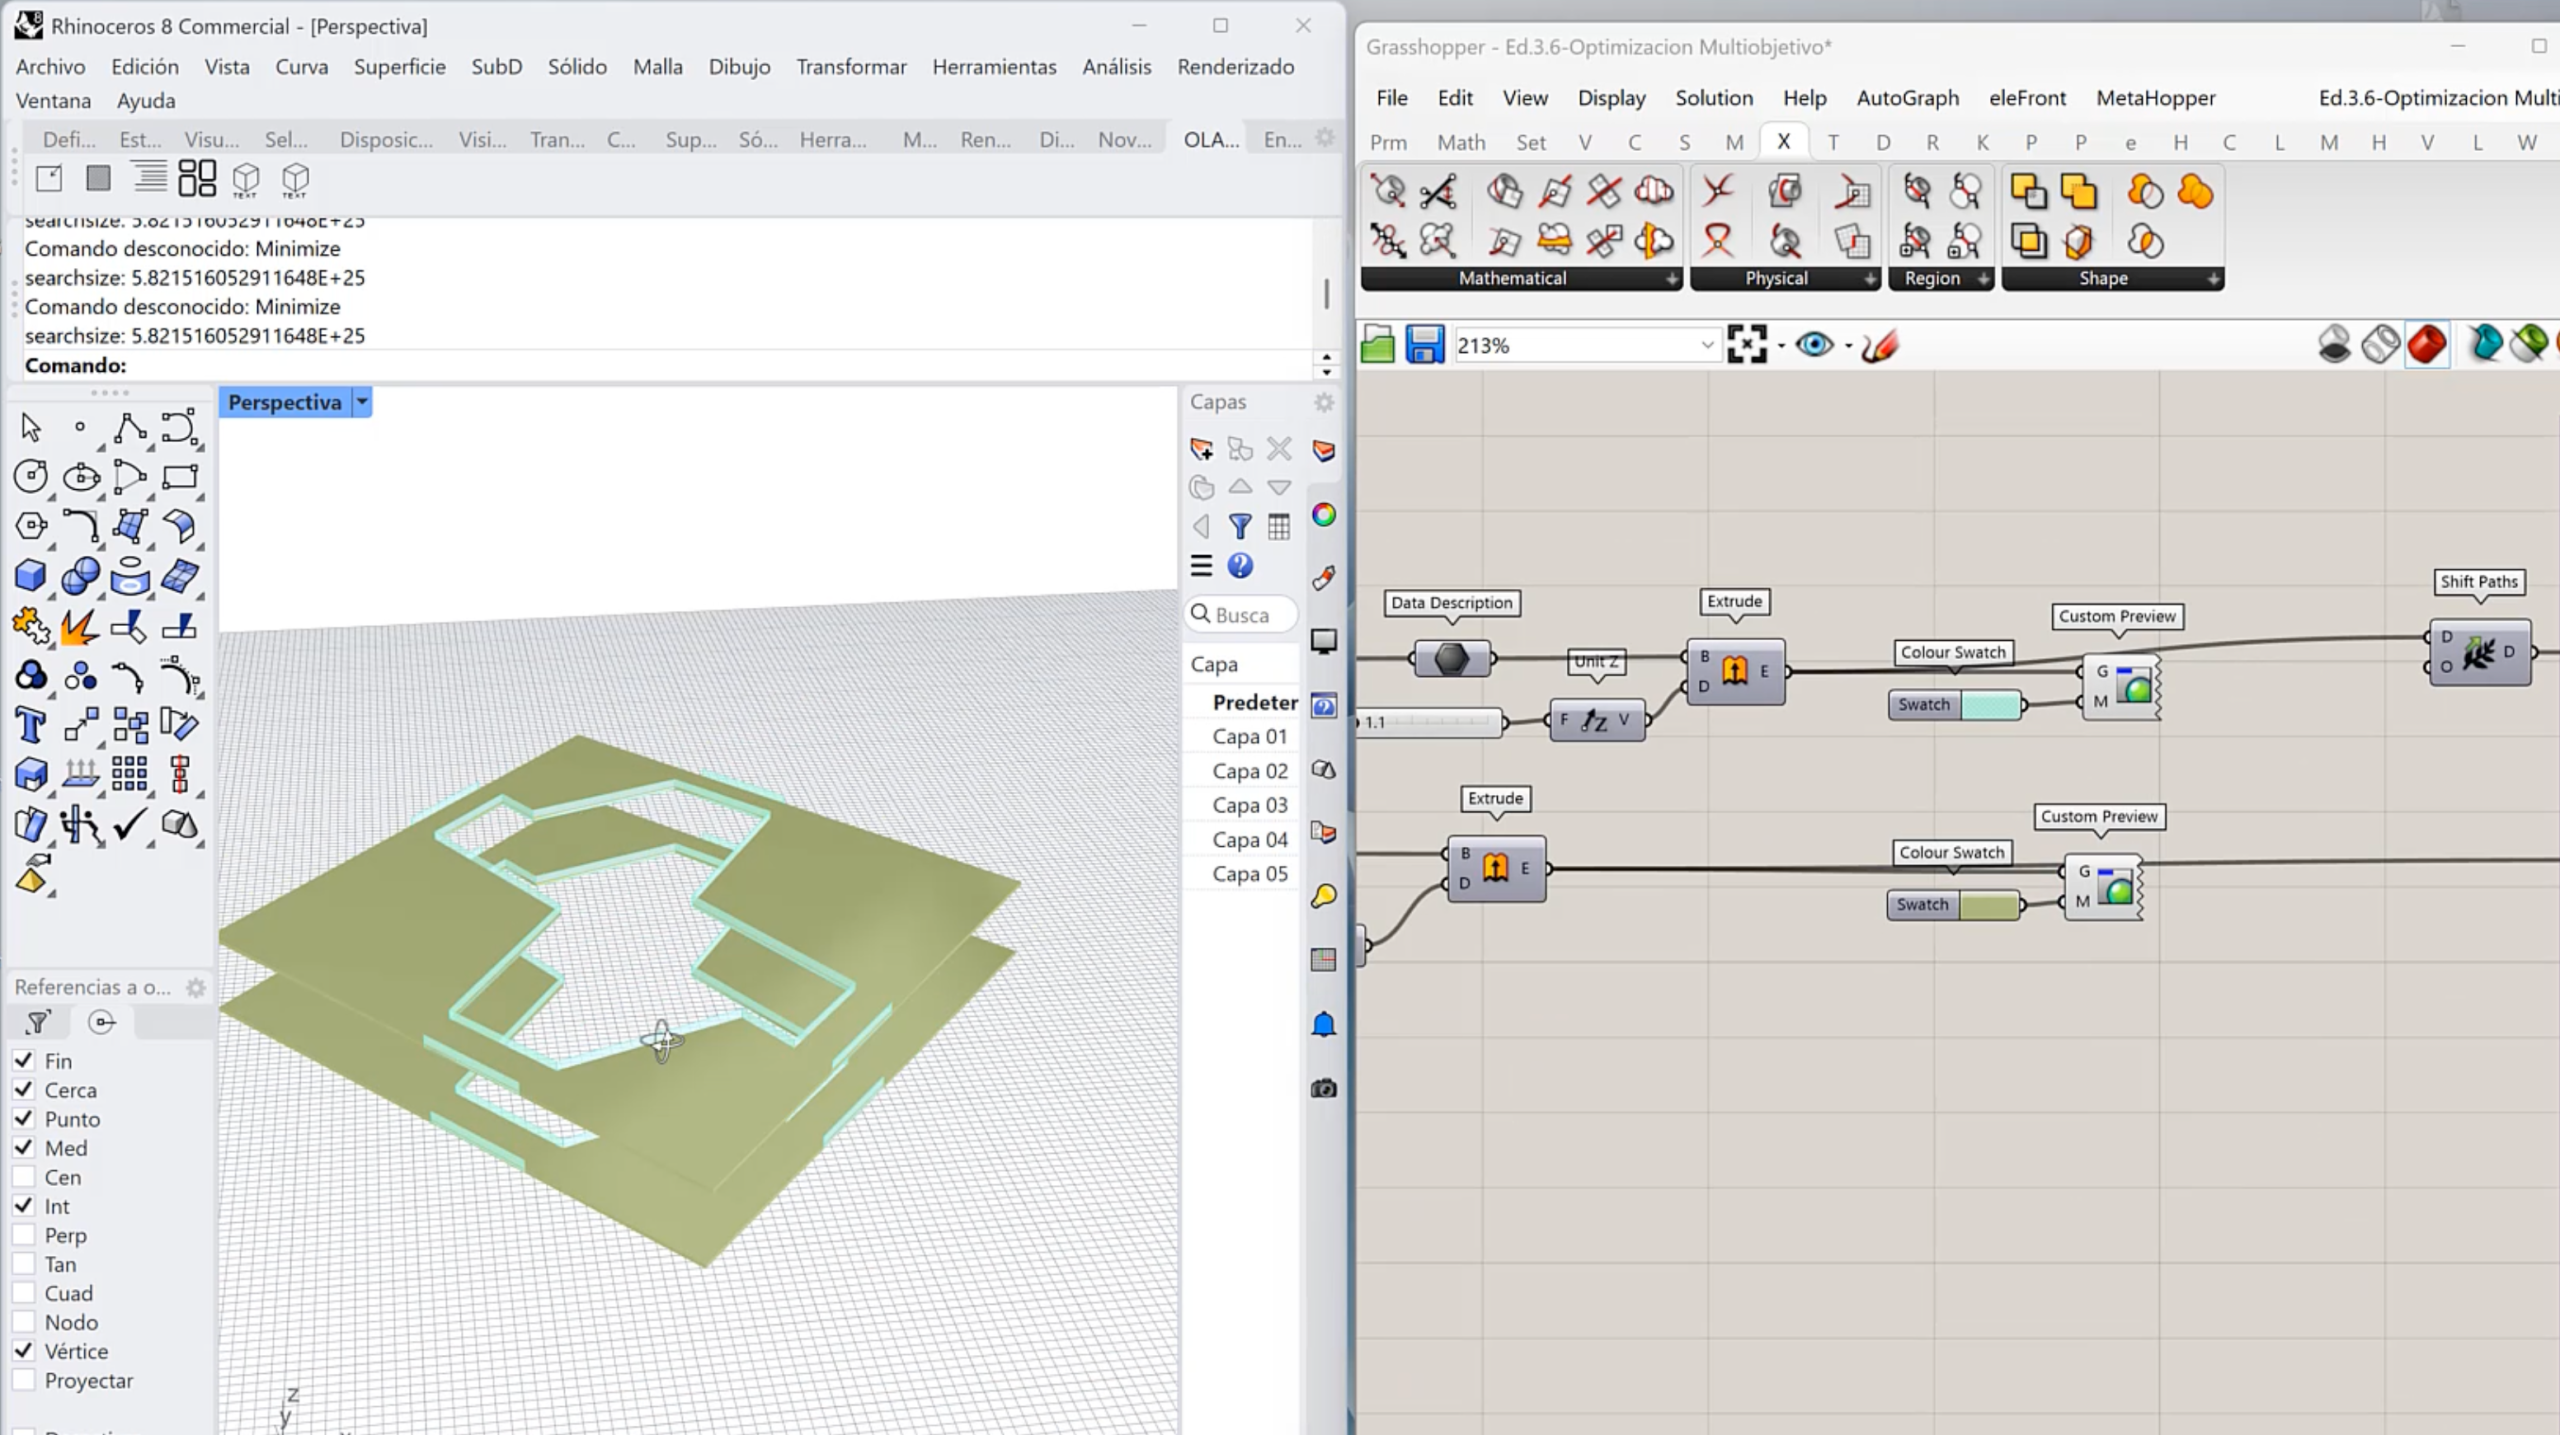Select the Text object tool in the Rhino sidebar
The image size is (2560, 1435).
point(30,724)
